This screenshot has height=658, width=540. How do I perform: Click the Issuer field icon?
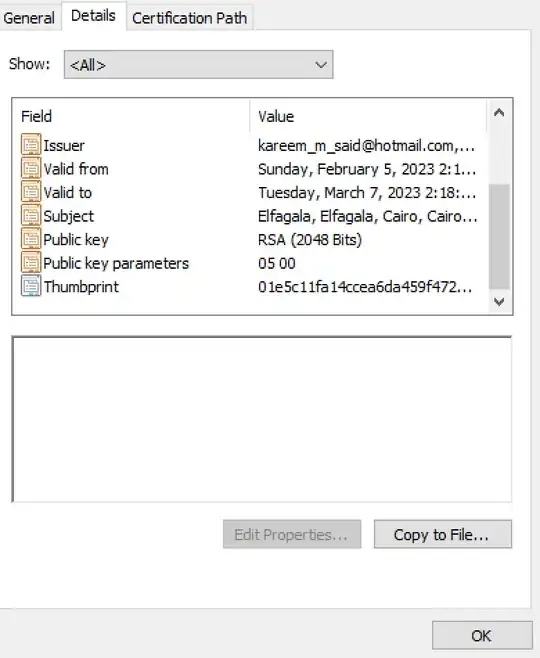(31, 145)
